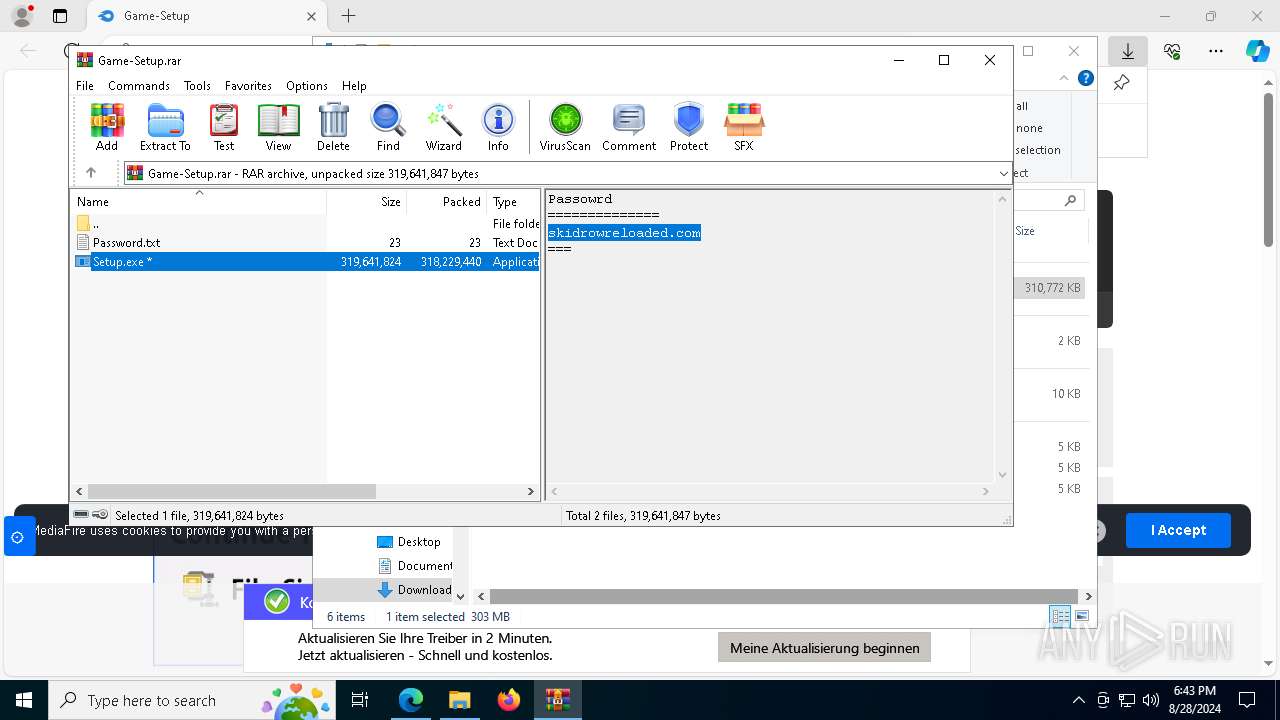The height and width of the screenshot is (720, 1280).
Task: Switch to WinRAR taskbar icon
Action: tap(557, 700)
